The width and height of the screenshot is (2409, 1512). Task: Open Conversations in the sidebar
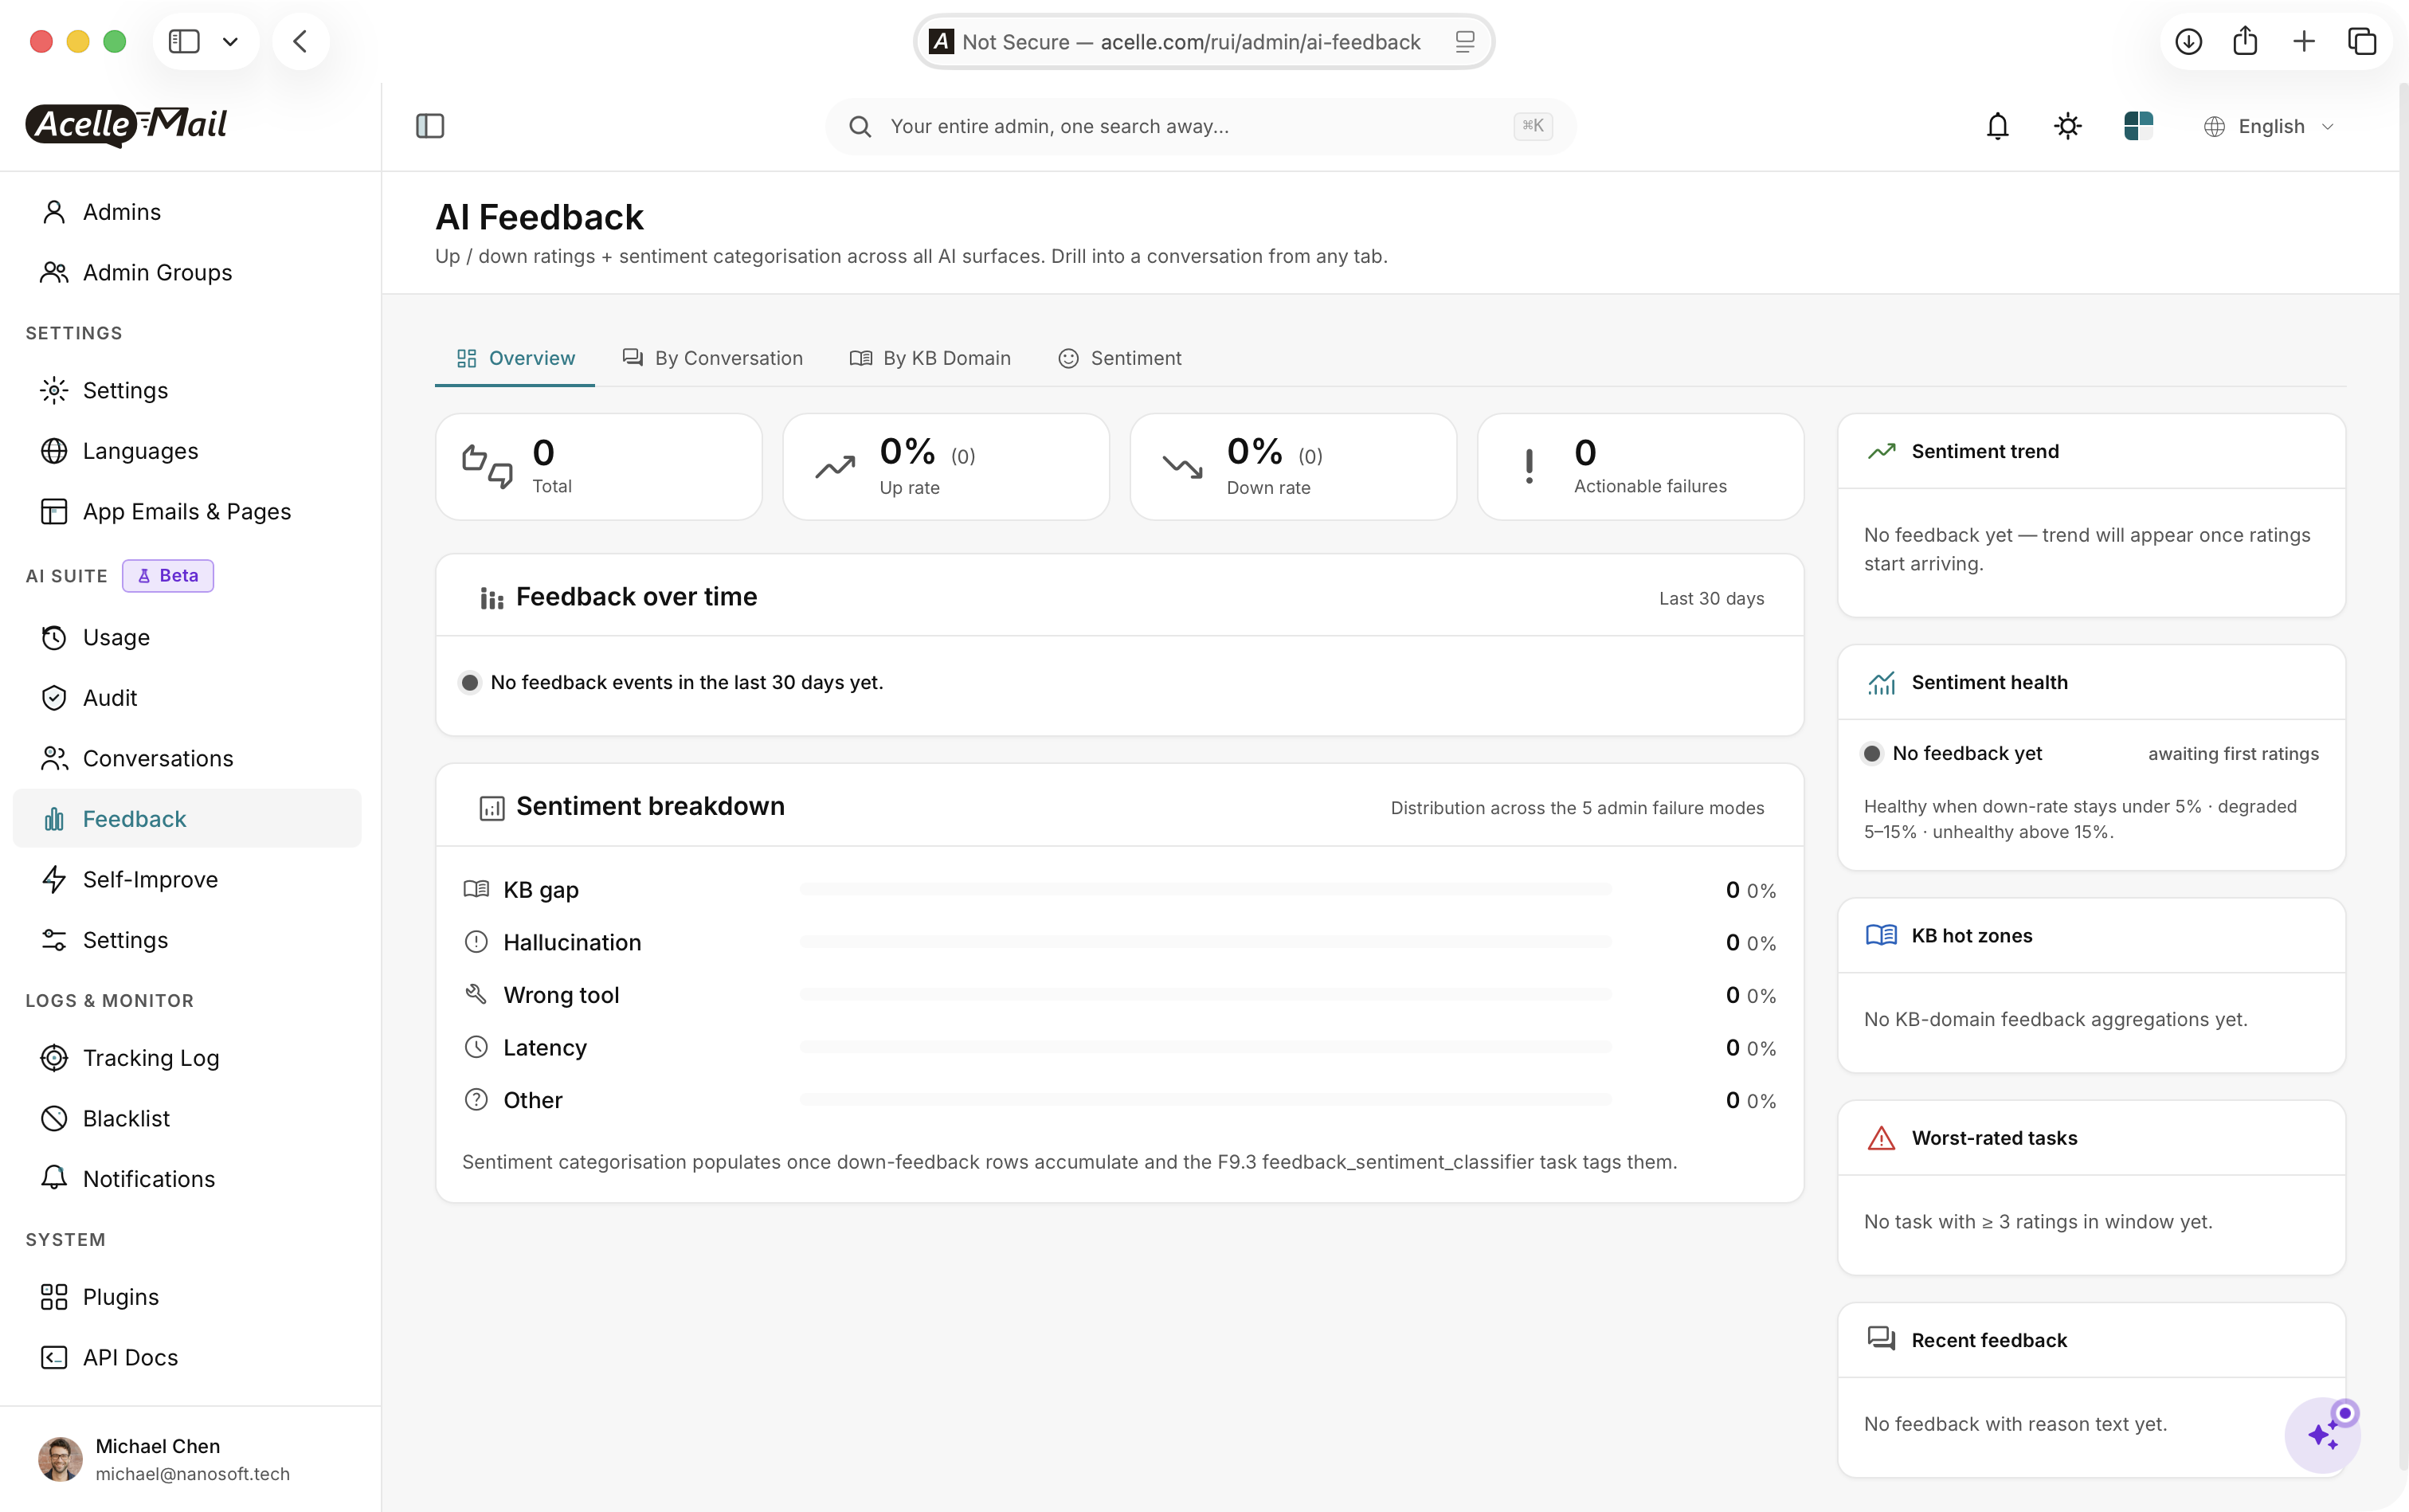(187, 758)
